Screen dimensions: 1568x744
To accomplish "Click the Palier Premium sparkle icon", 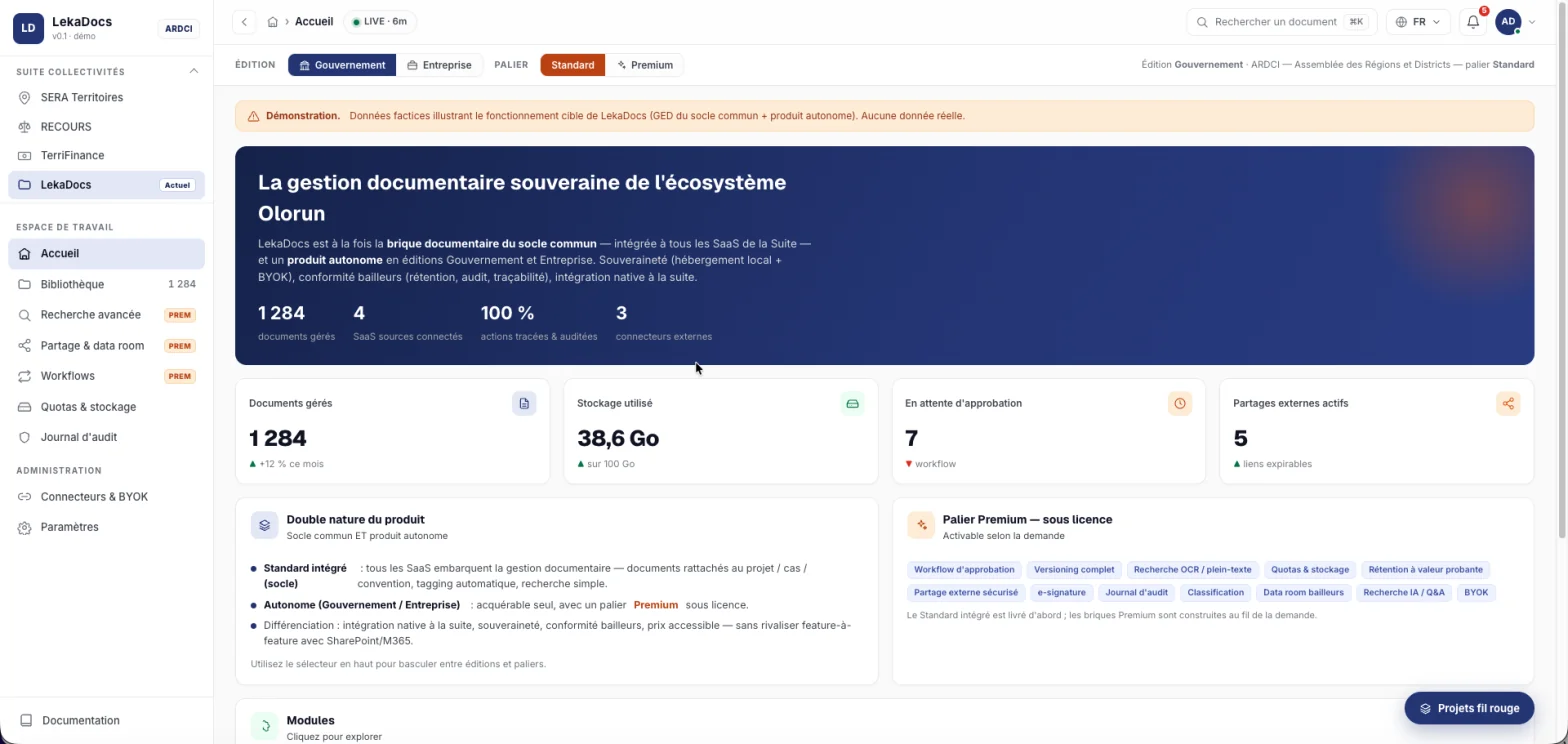I will pos(921,525).
